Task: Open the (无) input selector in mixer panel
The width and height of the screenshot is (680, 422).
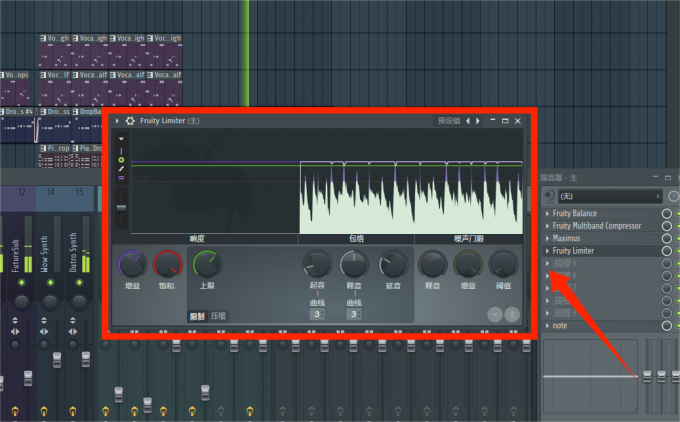Action: [x=610, y=196]
